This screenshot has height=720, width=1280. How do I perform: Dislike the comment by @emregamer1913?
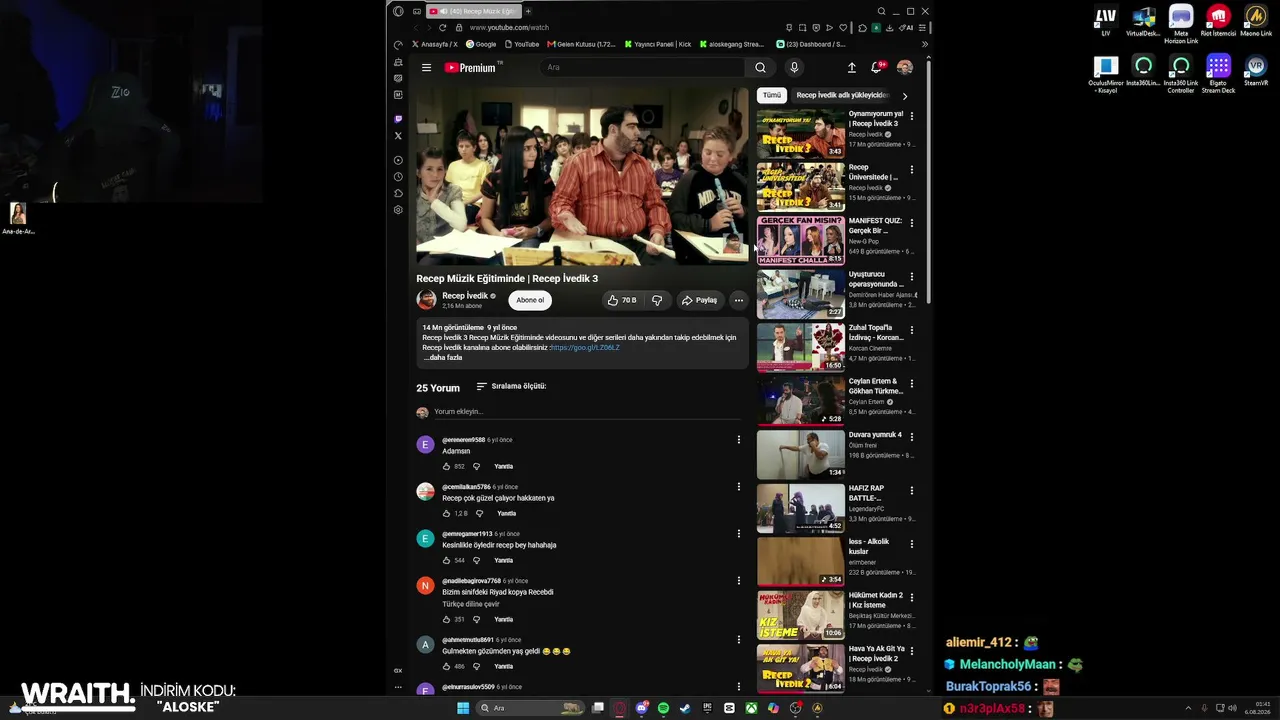click(x=476, y=560)
